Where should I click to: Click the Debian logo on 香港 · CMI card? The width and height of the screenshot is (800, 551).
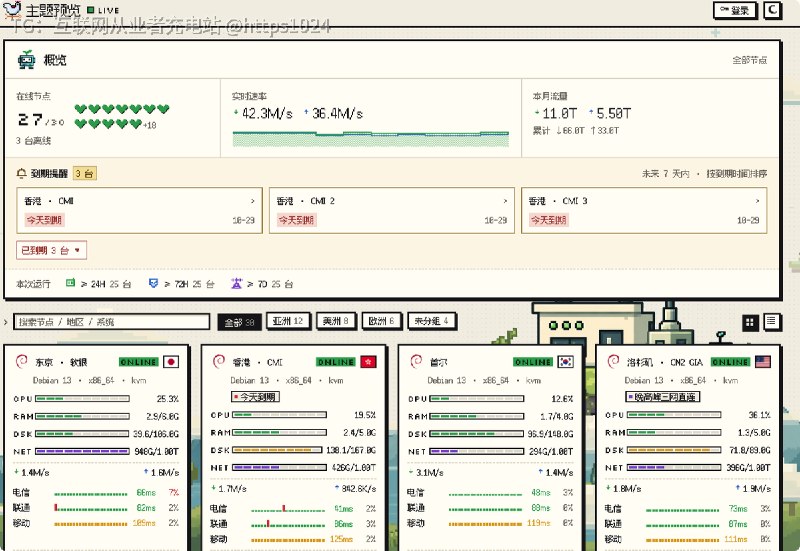click(x=218, y=362)
